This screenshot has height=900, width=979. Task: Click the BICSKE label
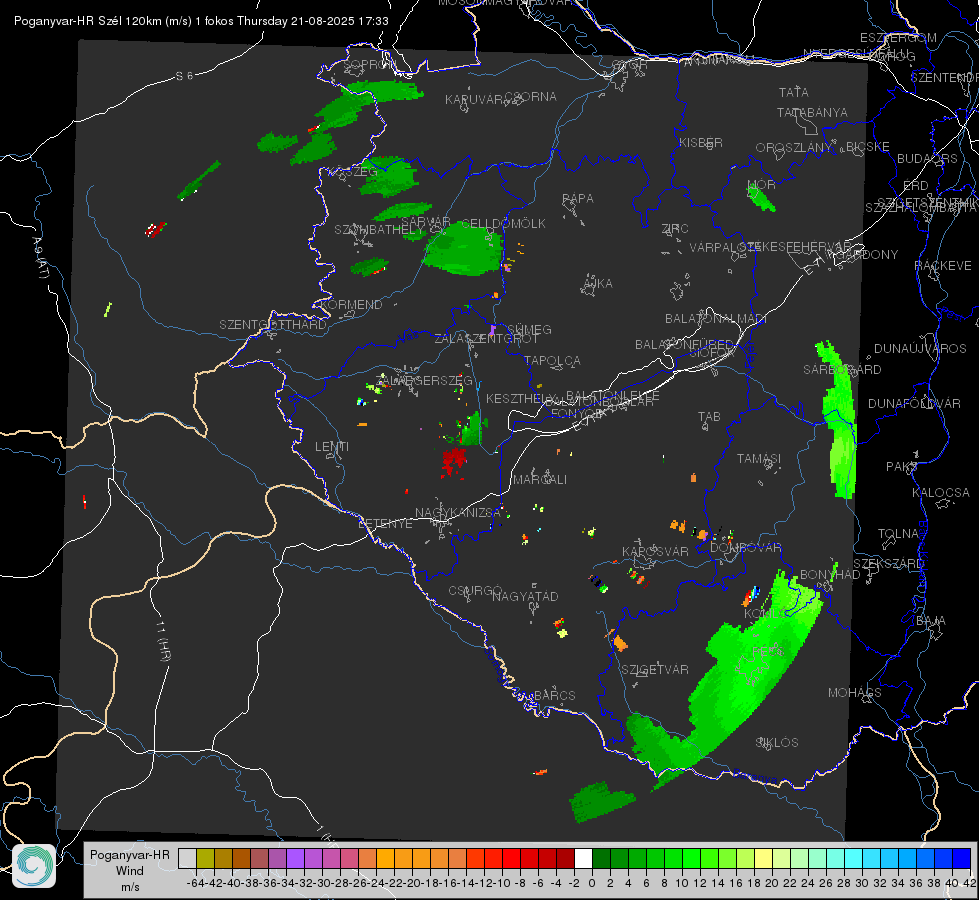click(868, 147)
